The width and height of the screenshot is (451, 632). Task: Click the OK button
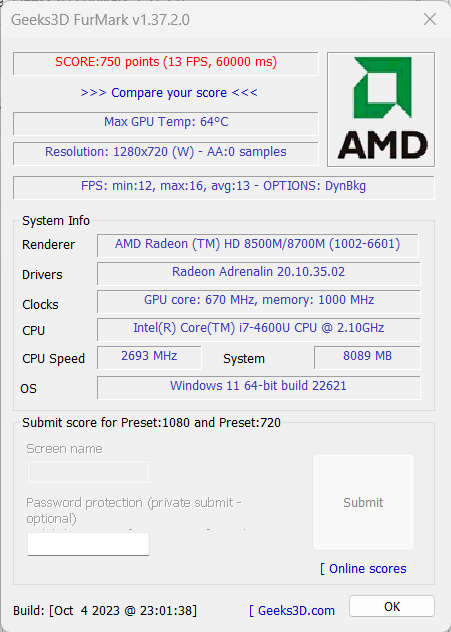click(392, 606)
